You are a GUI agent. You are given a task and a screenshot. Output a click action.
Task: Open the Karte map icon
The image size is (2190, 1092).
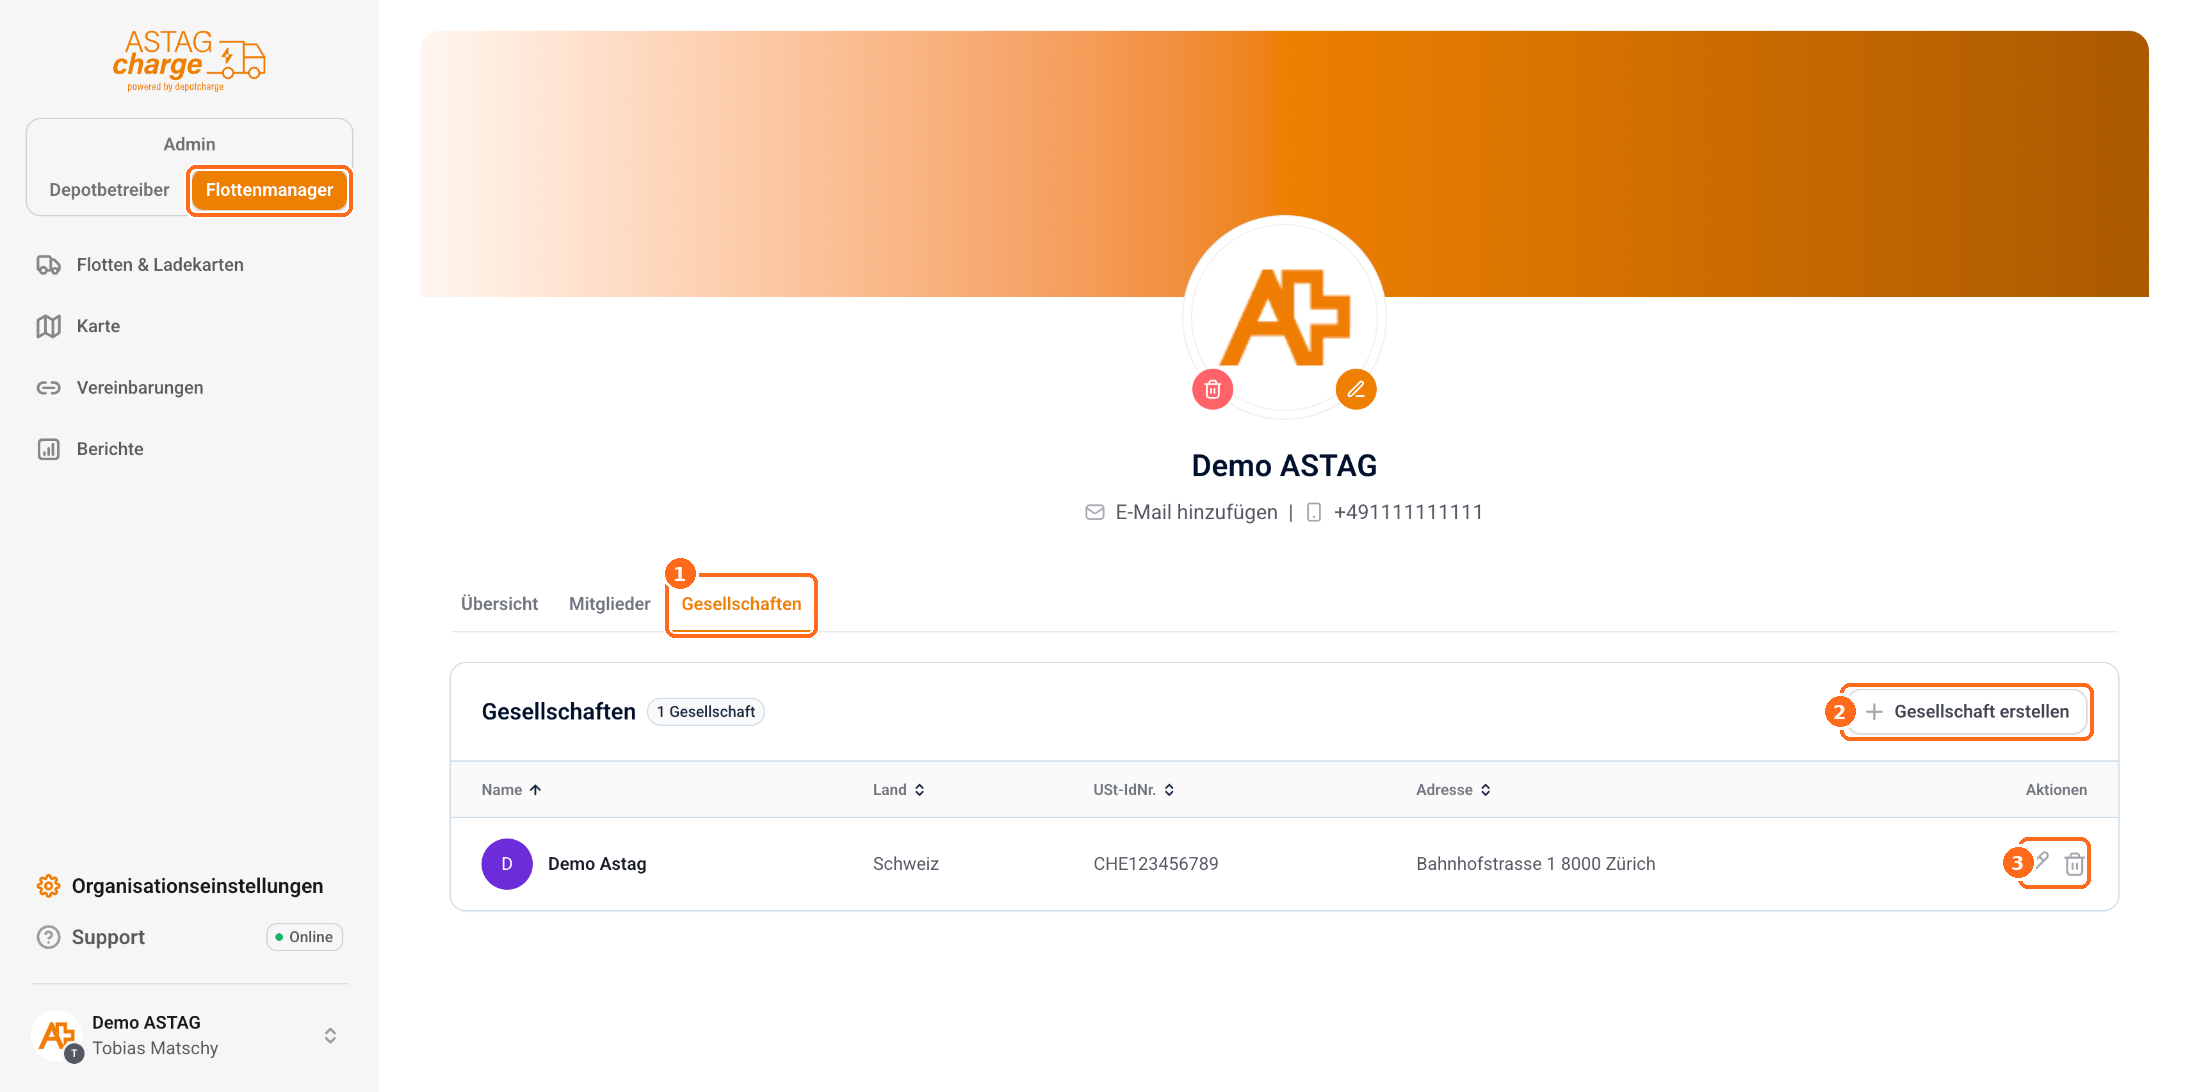49,326
